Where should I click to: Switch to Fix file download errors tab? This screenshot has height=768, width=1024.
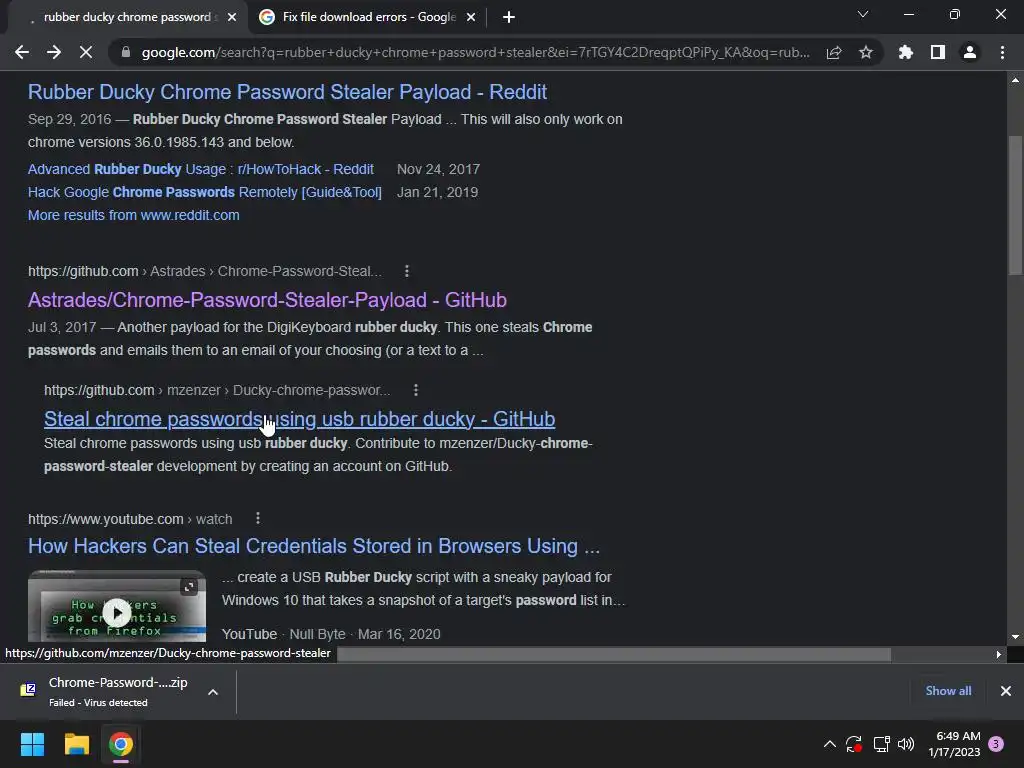point(368,17)
